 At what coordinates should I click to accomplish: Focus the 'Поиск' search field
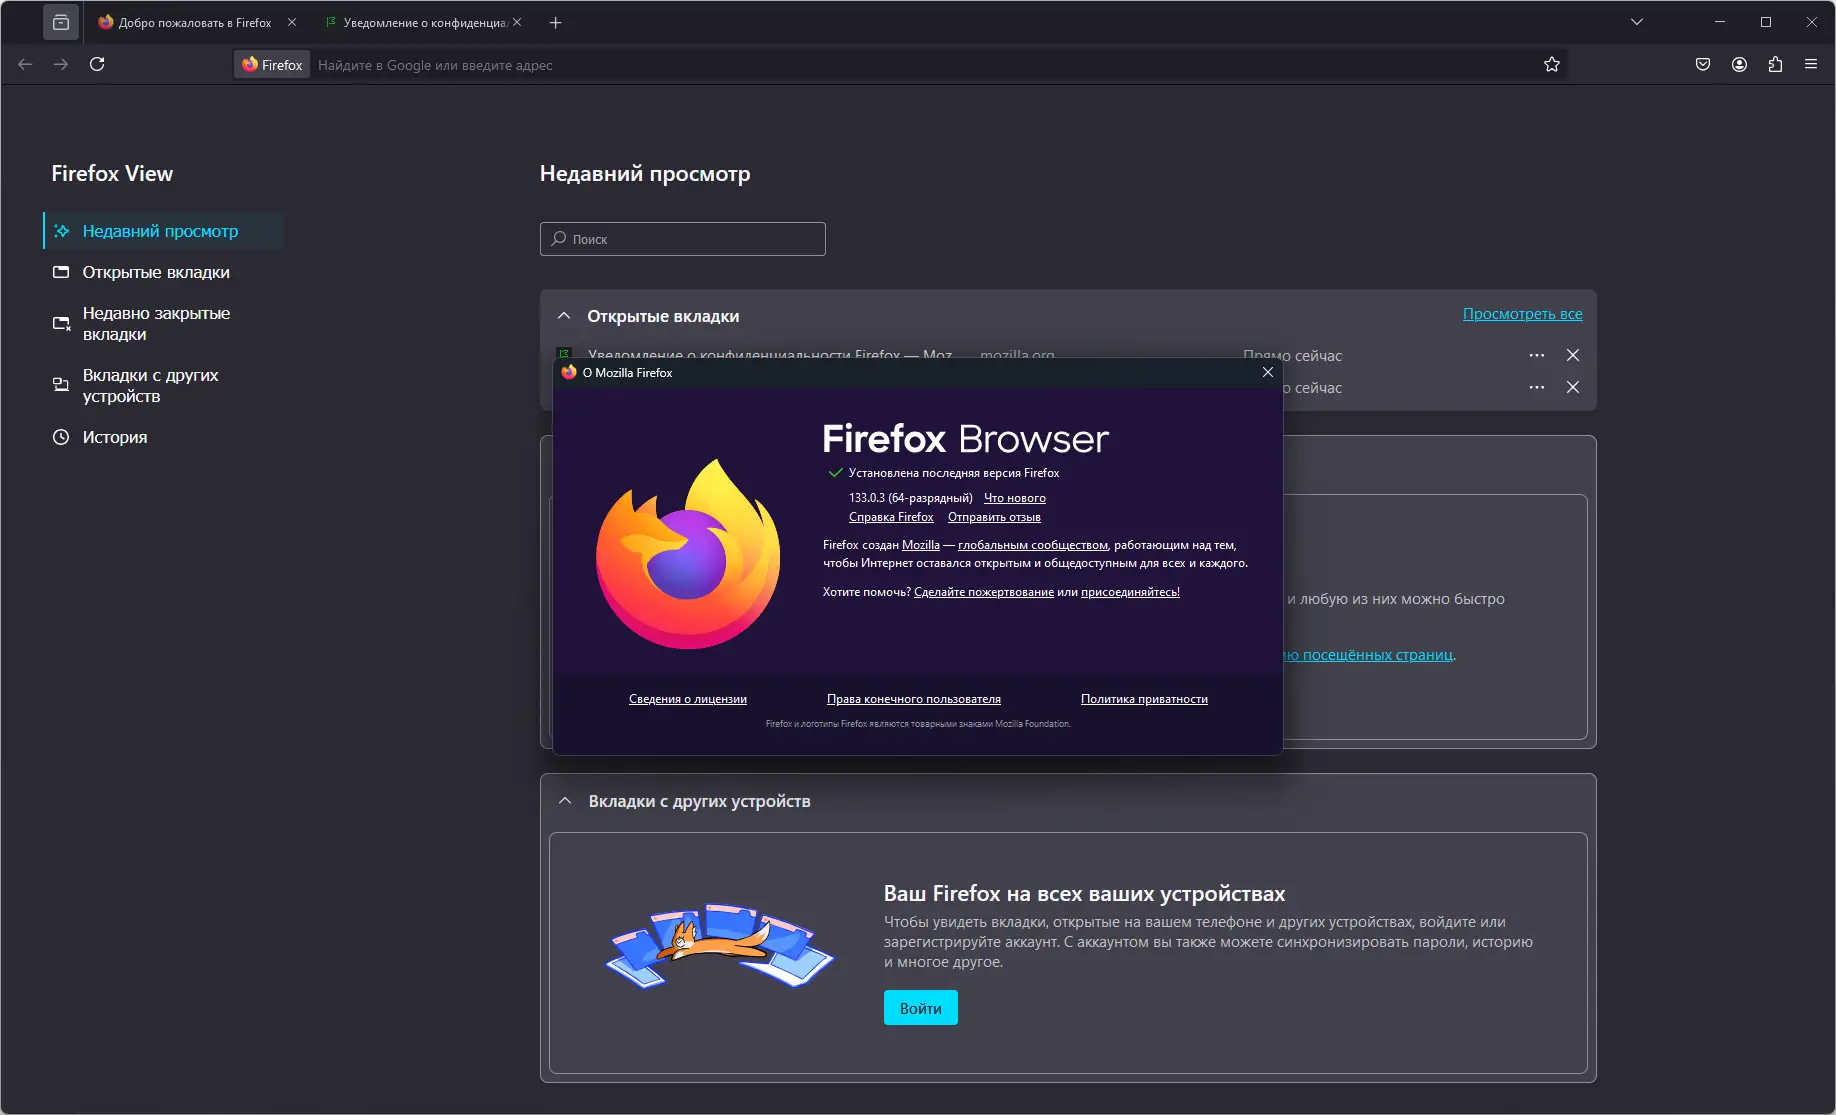pyautogui.click(x=683, y=239)
